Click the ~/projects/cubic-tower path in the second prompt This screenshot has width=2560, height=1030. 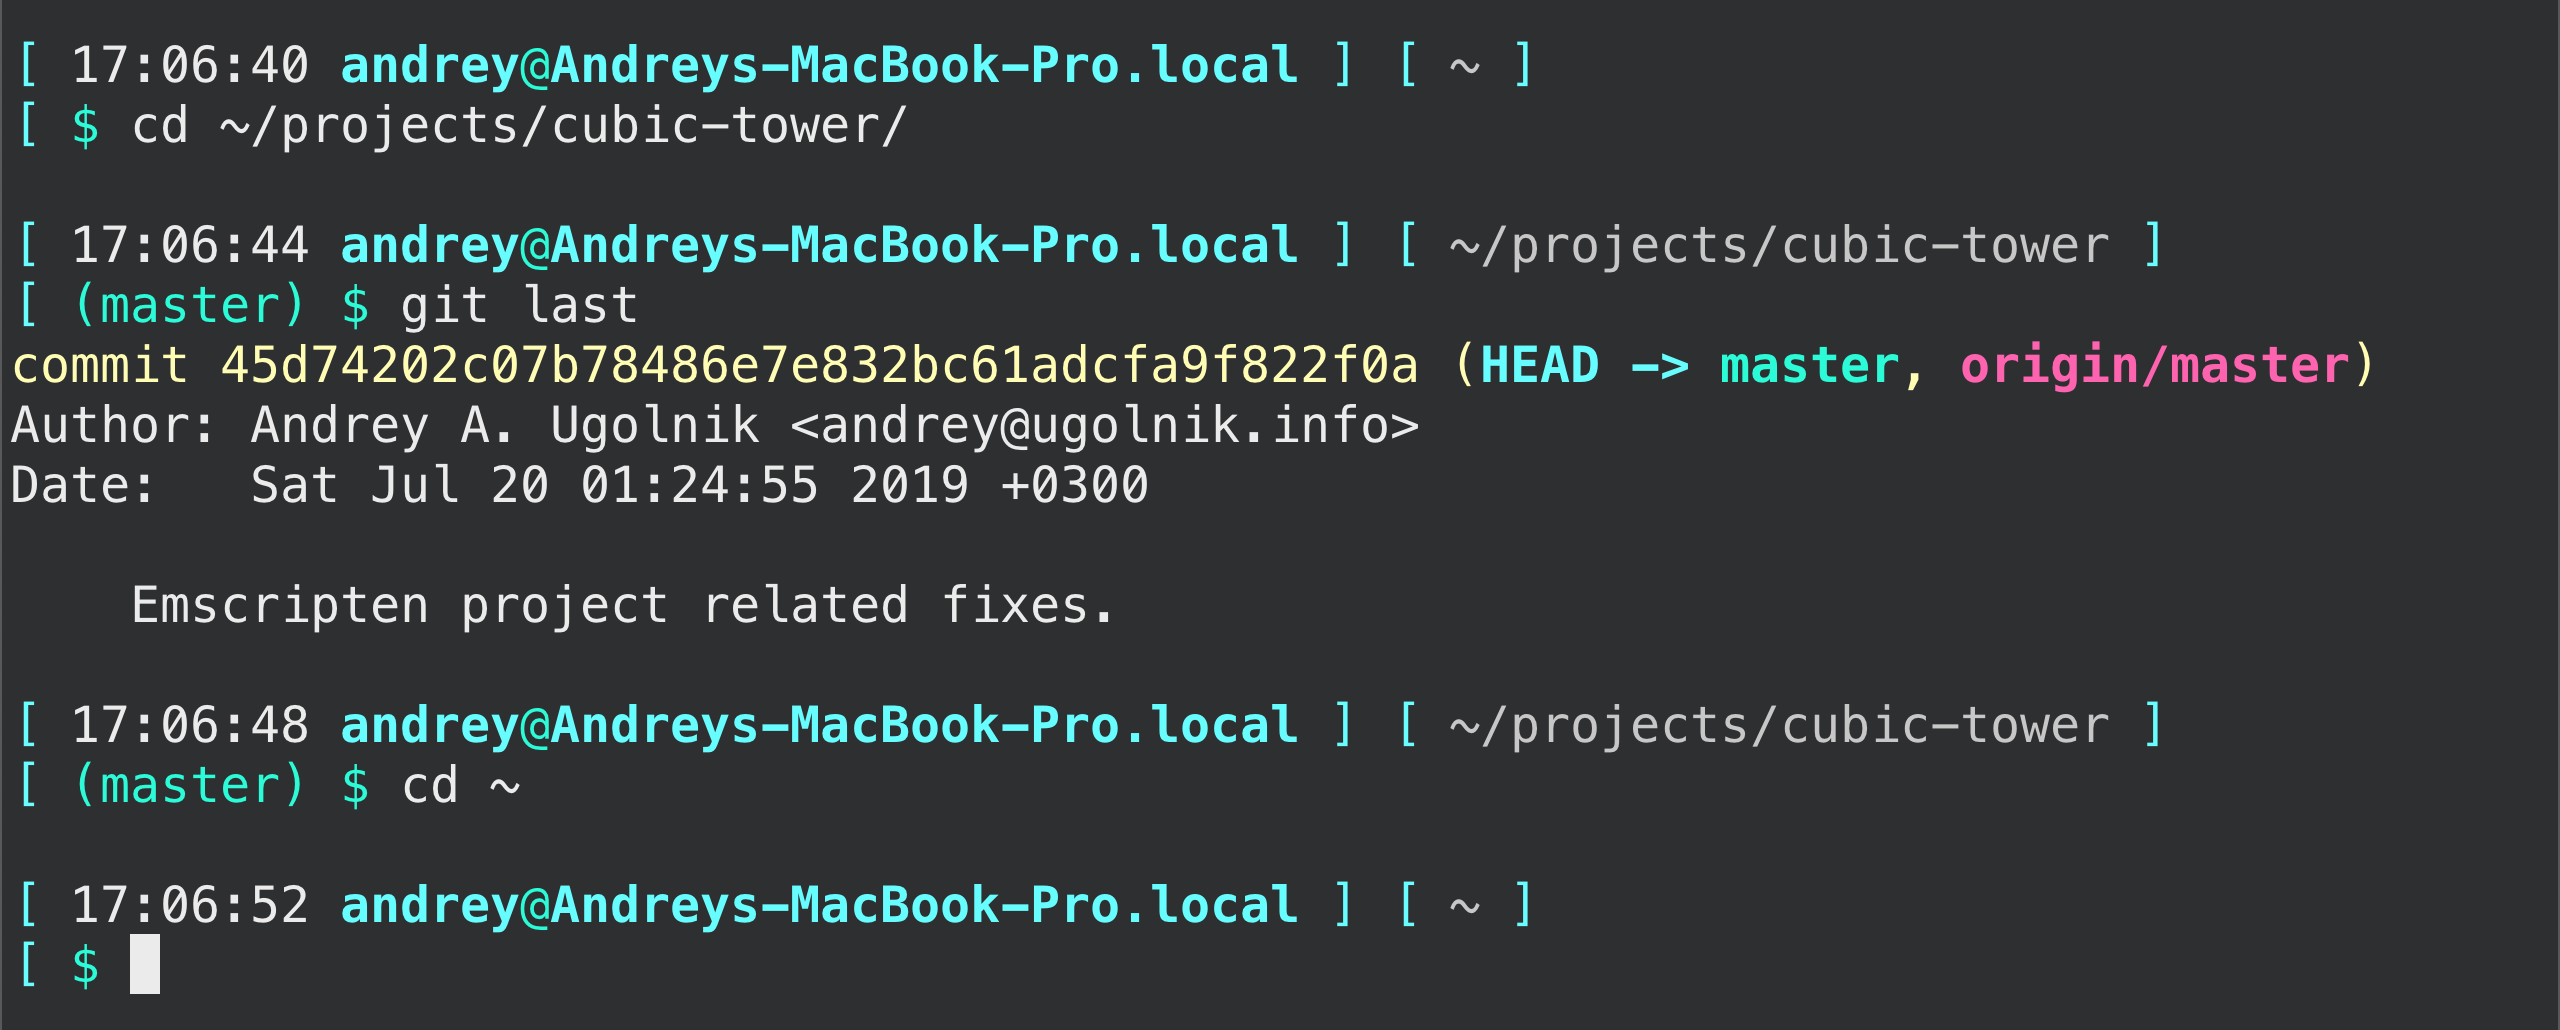(1780, 246)
